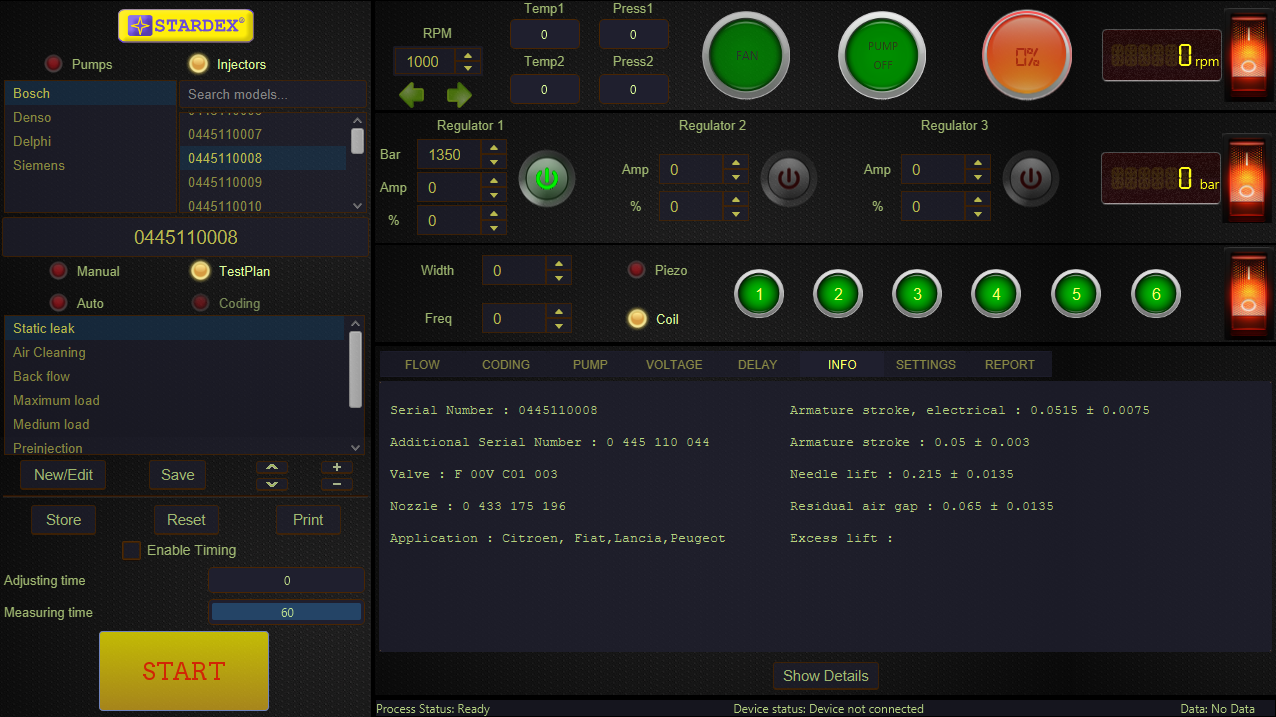Click the green left arrow under RPM
Viewport: 1276px width, 717px height.
point(412,95)
